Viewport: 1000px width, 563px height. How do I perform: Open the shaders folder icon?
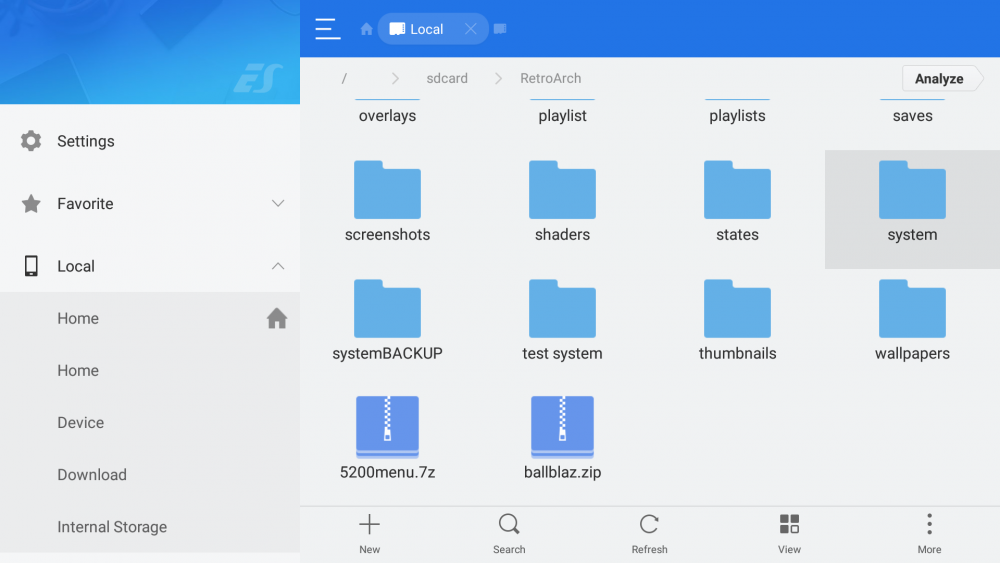[562, 189]
